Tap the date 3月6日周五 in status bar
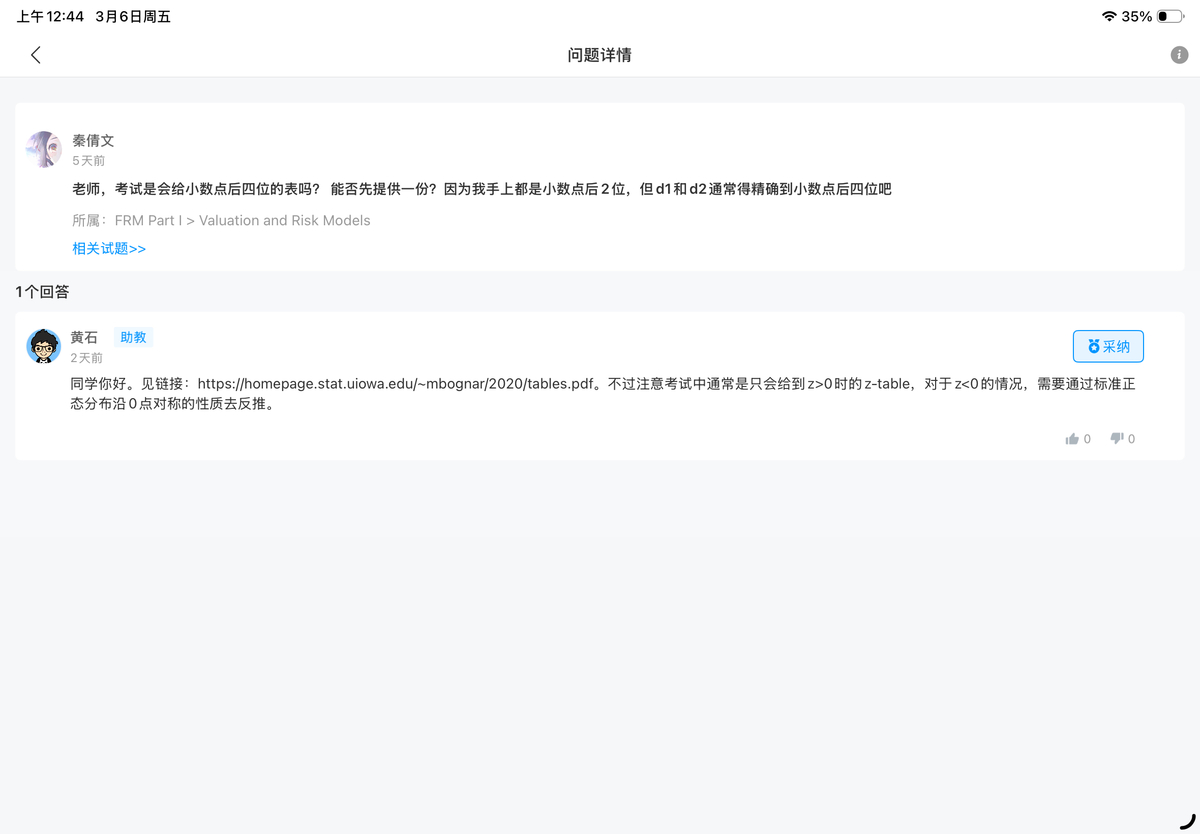Image resolution: width=1200 pixels, height=834 pixels. [x=133, y=16]
